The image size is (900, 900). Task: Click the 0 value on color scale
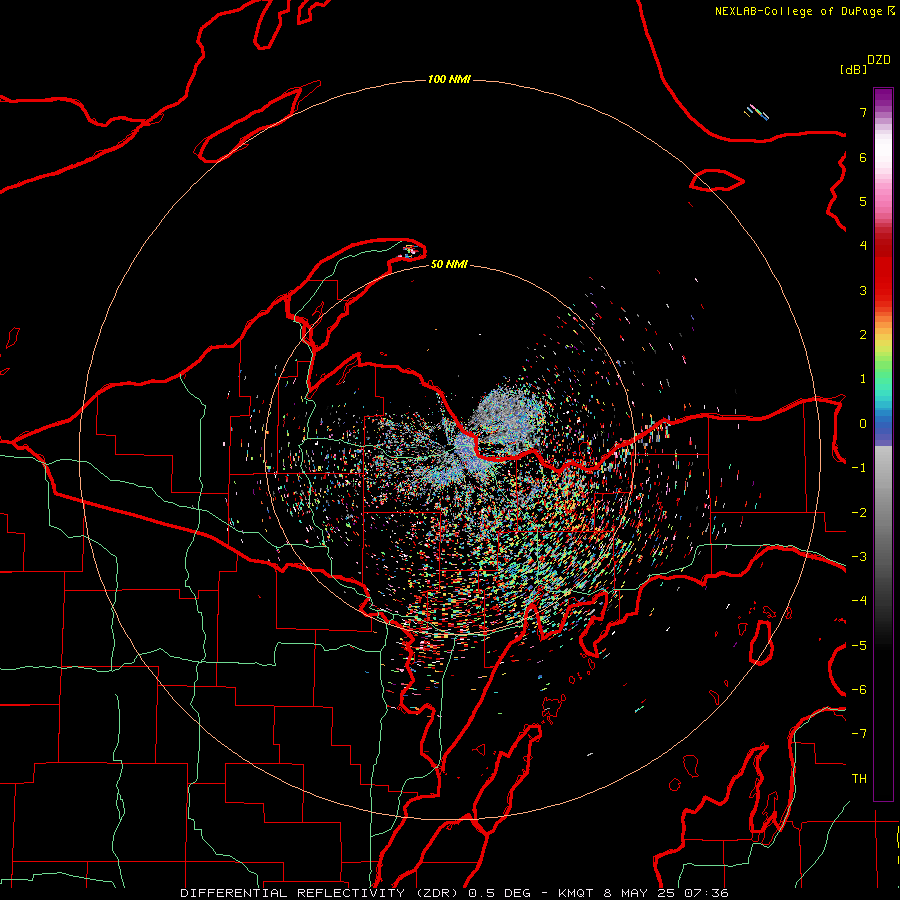pos(863,424)
